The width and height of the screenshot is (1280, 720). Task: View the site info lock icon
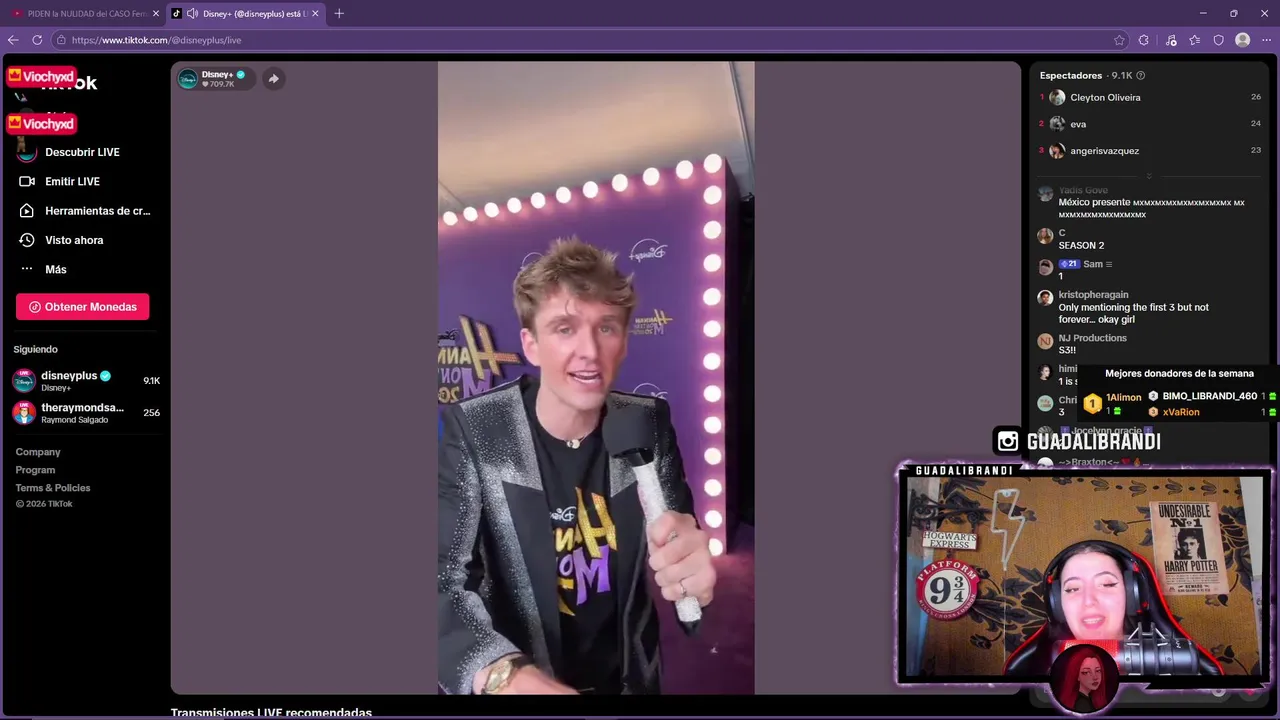coord(61,40)
